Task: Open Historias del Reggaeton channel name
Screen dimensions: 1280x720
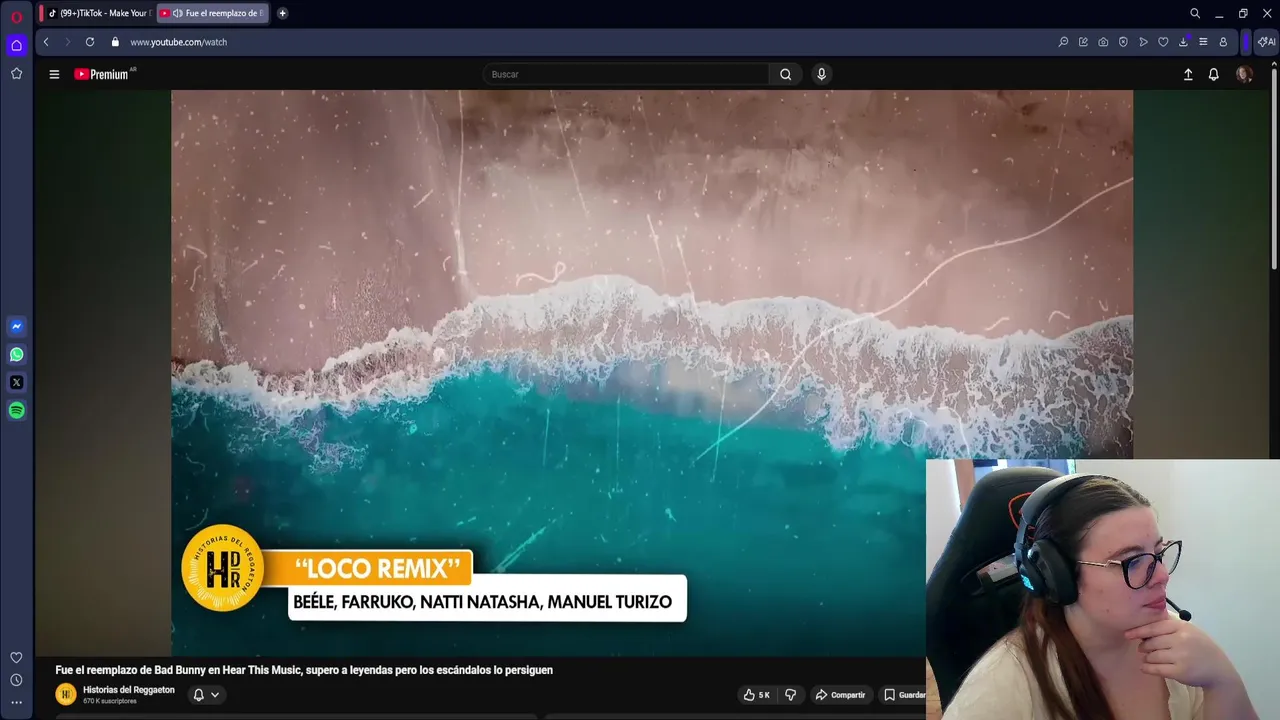Action: pyautogui.click(x=129, y=690)
